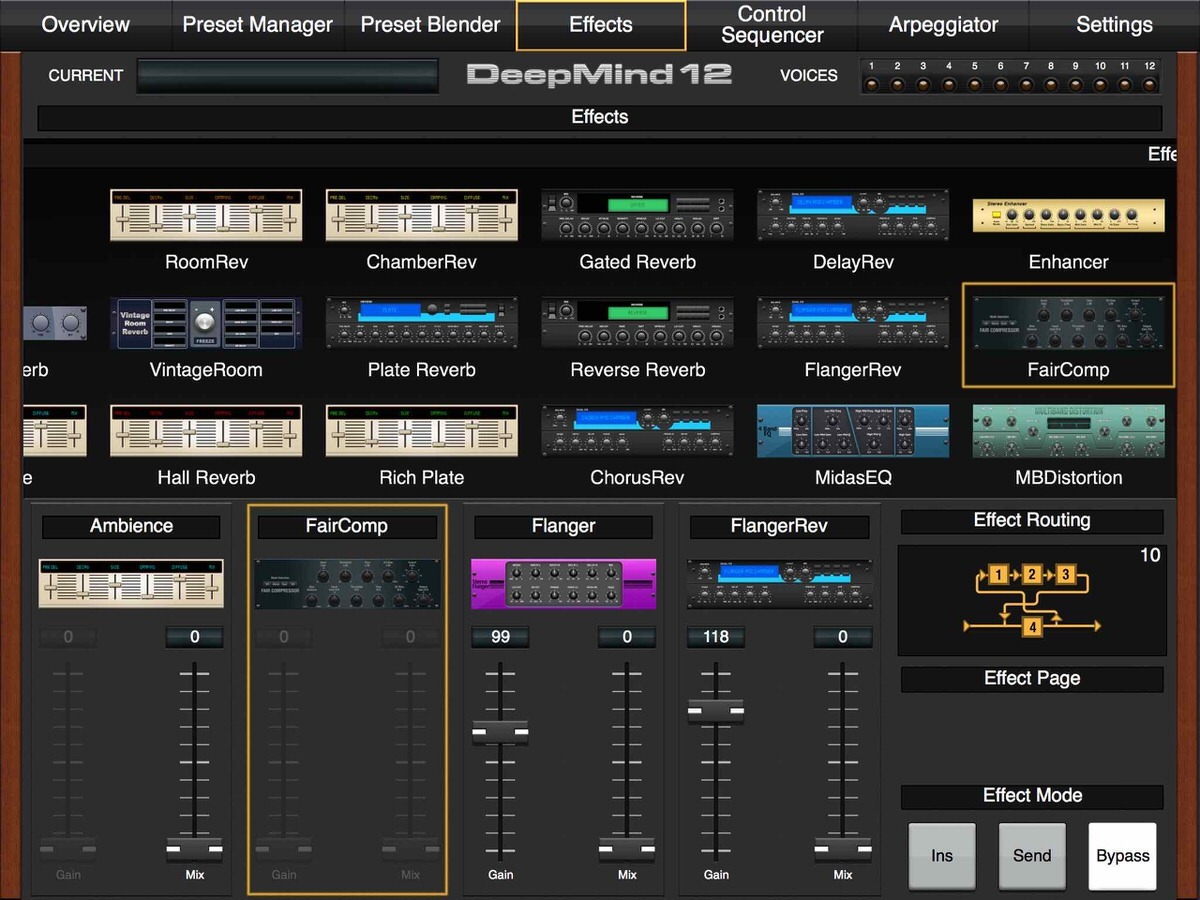
Task: Click the FairComp slot name header
Action: [x=347, y=526]
